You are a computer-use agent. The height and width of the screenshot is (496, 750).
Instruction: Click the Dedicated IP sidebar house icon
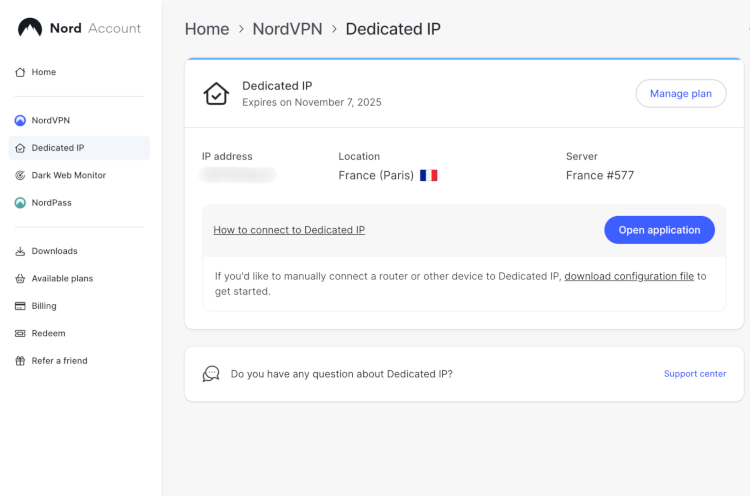point(20,148)
